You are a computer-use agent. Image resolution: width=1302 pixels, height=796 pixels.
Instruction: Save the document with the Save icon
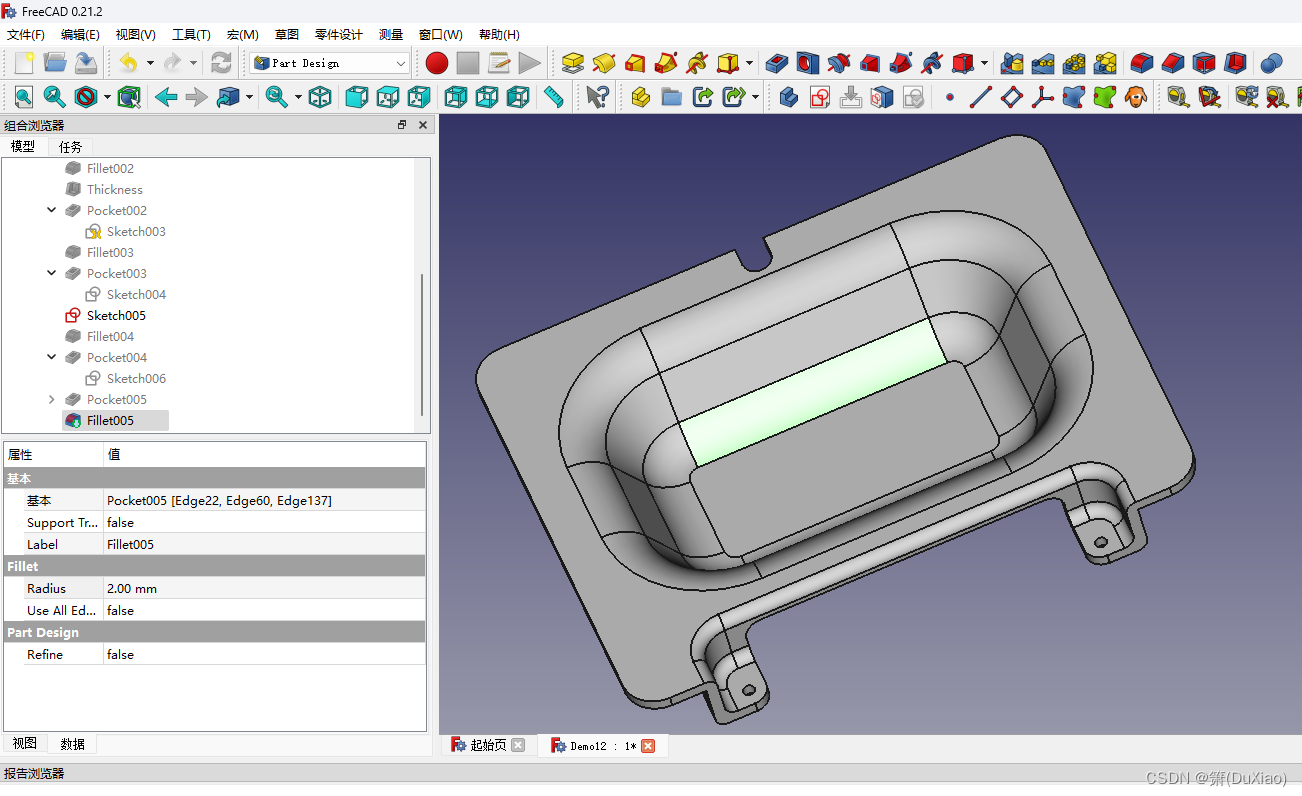(86, 63)
